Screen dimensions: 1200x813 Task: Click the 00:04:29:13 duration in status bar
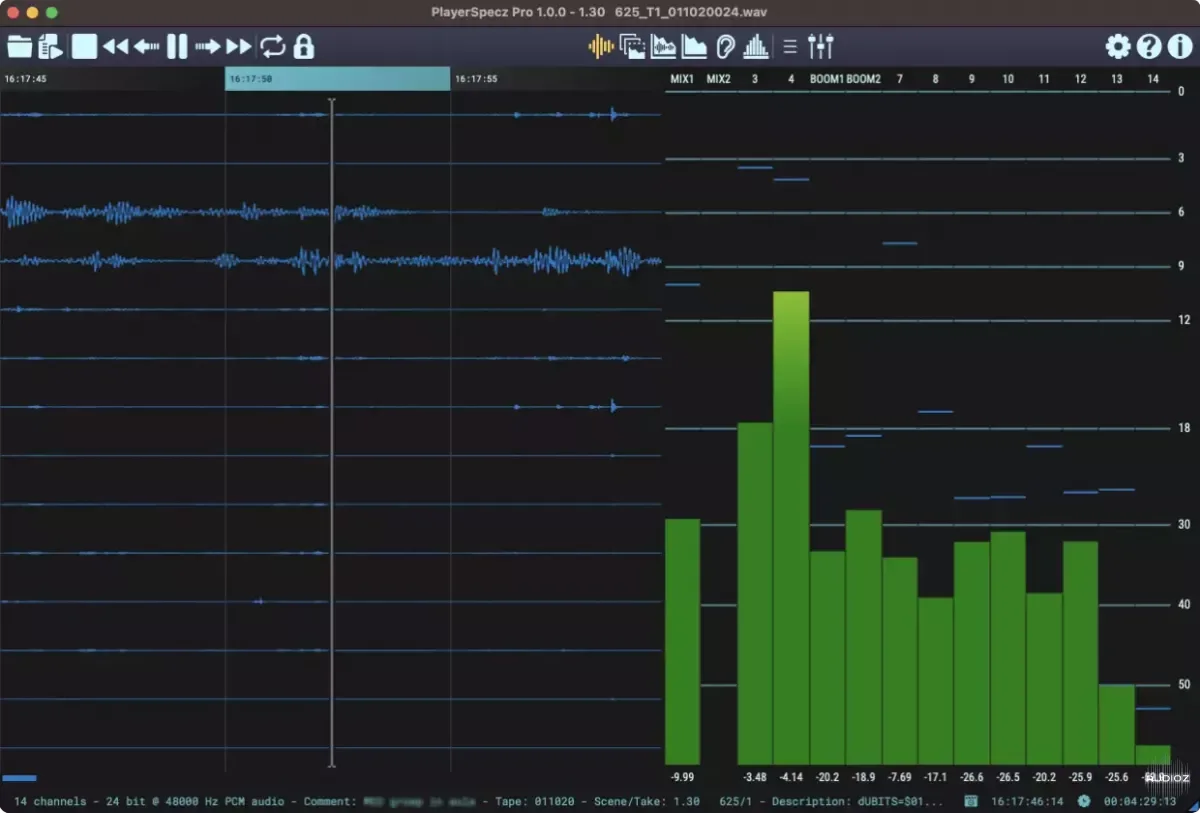click(x=1140, y=801)
